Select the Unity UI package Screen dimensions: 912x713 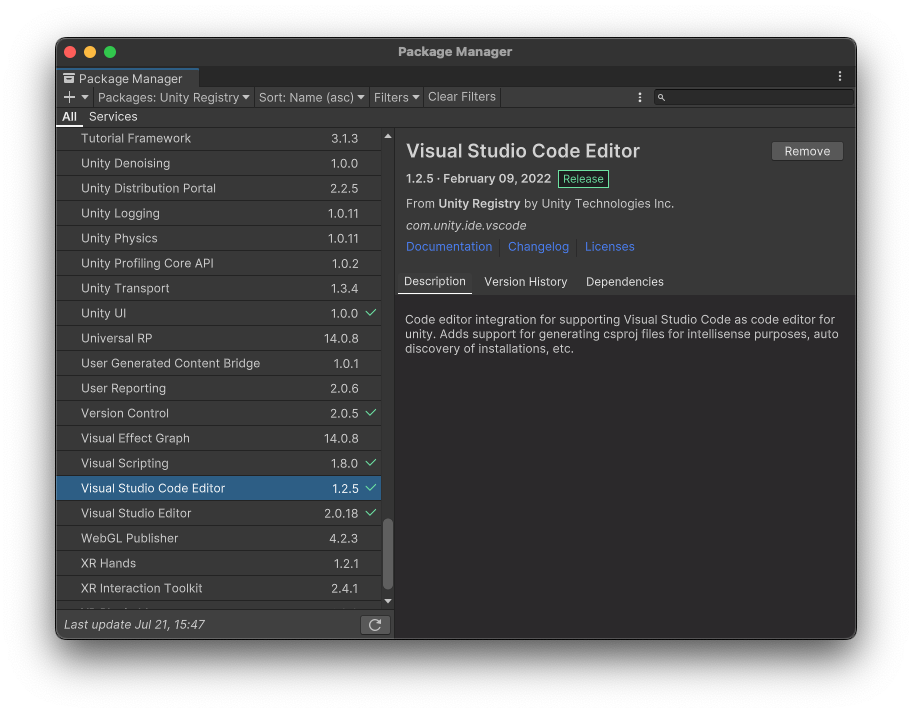pyautogui.click(x=219, y=313)
